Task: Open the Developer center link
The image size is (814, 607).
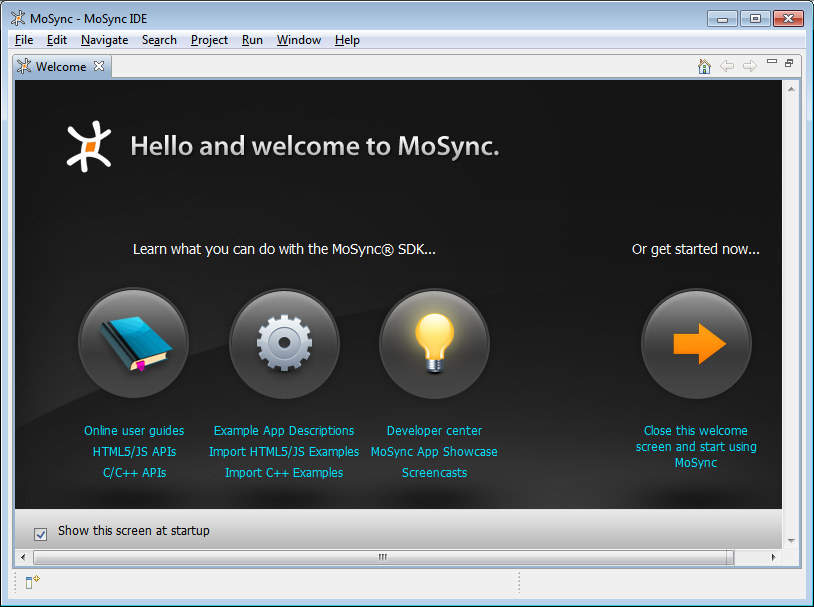Action: pyautogui.click(x=435, y=430)
